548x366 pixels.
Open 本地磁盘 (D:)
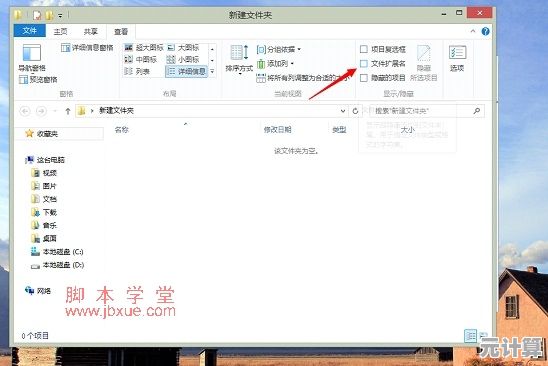coord(58,265)
